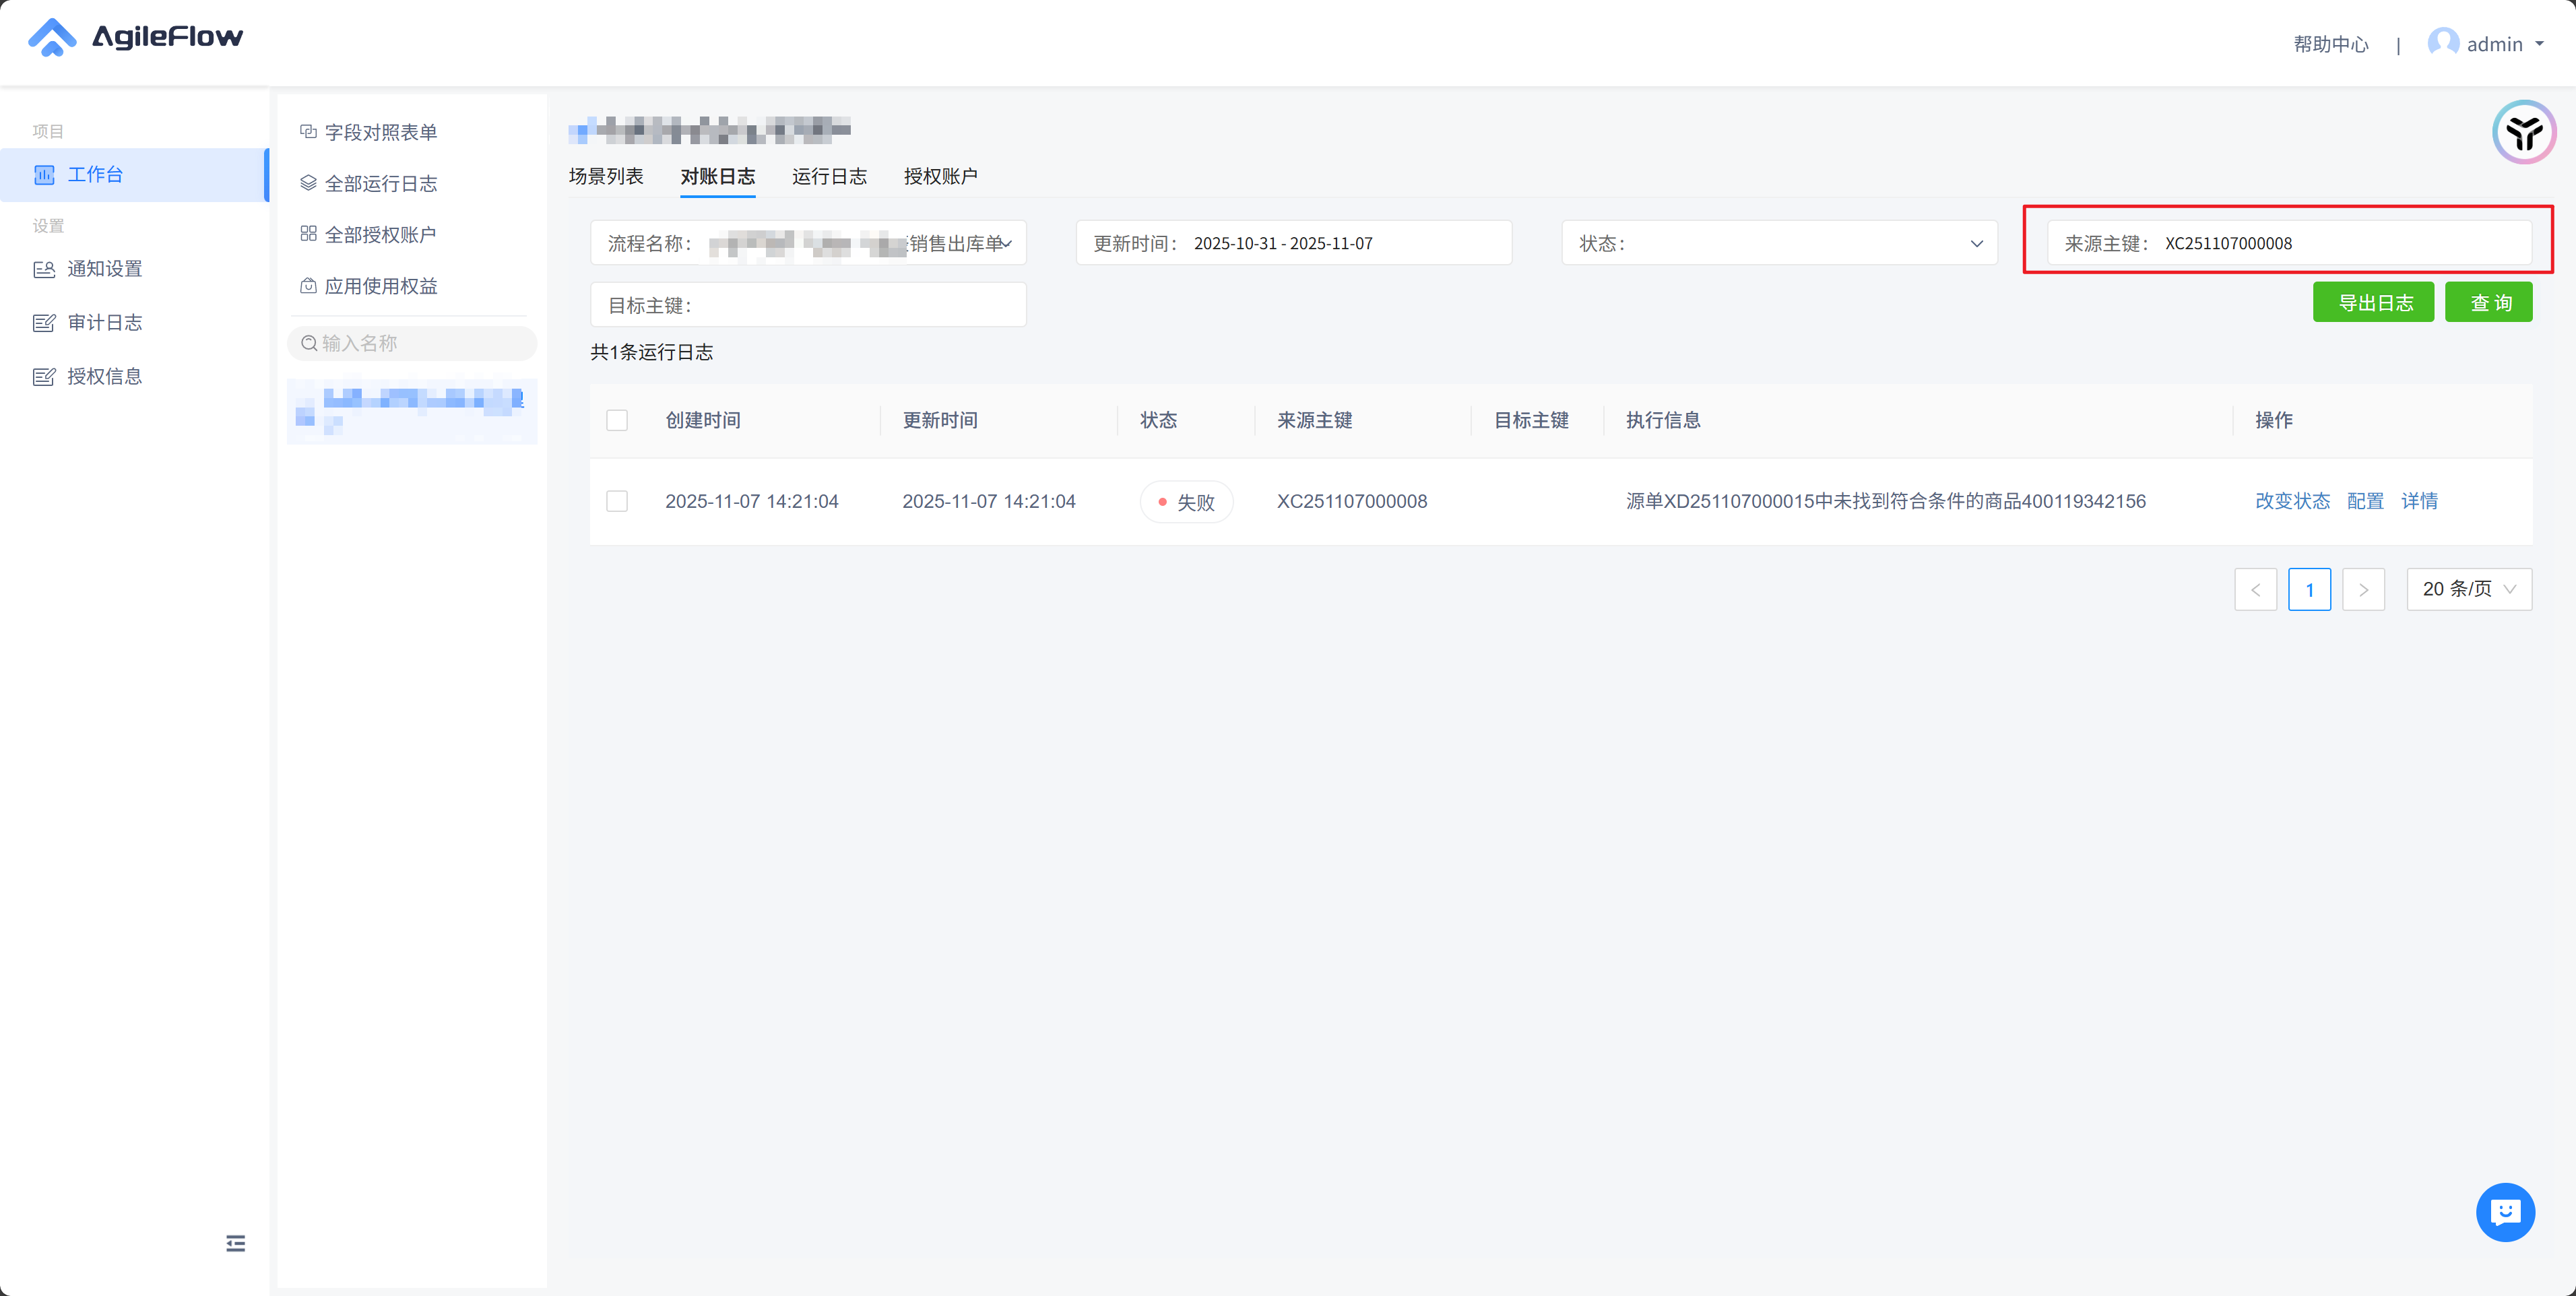Open 通知设置 from the sidebar

click(104, 269)
